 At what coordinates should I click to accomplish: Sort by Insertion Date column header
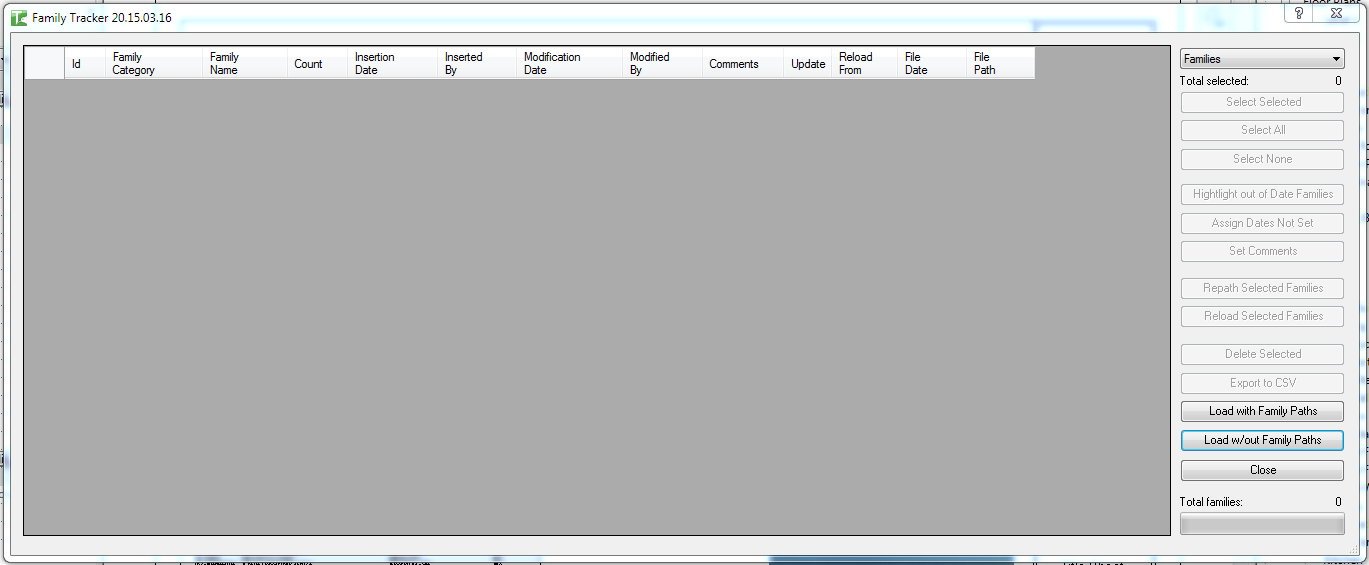pyautogui.click(x=392, y=64)
